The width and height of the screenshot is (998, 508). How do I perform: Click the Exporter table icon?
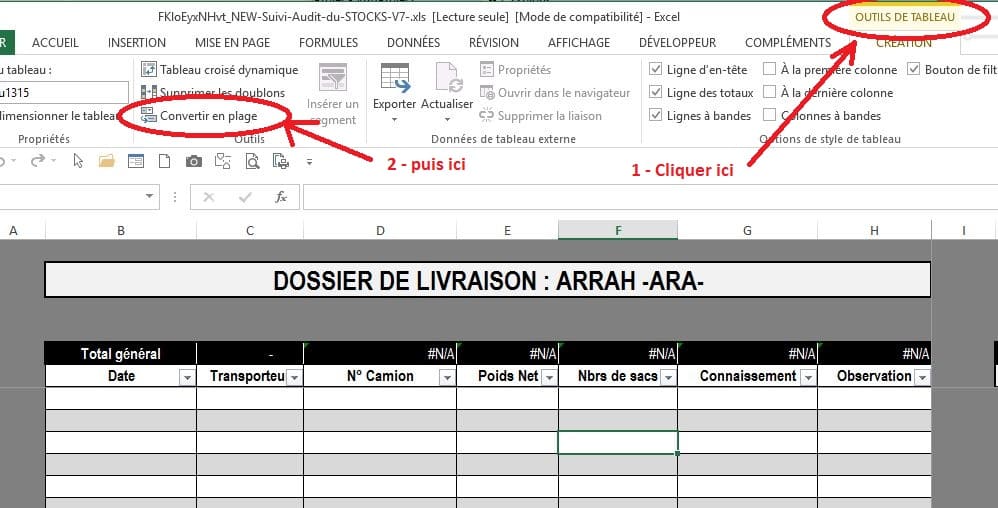[395, 78]
